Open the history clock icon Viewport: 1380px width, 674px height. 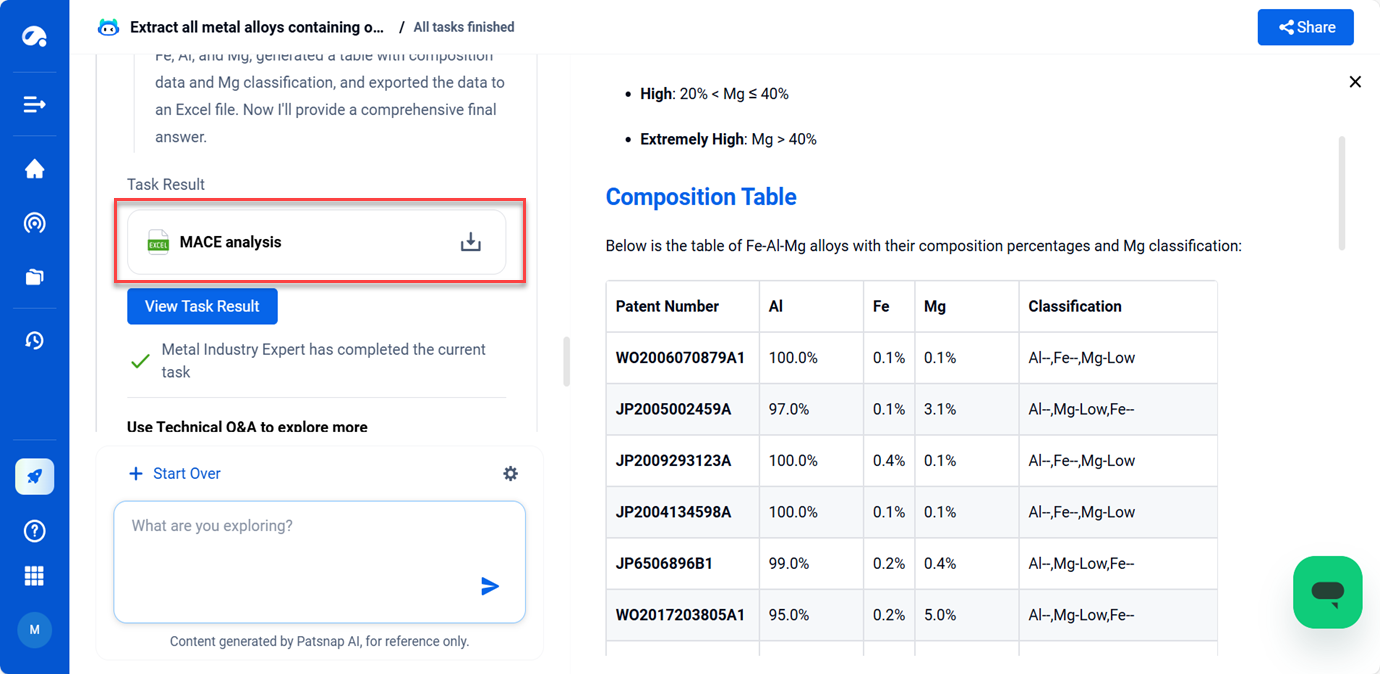[x=34, y=341]
